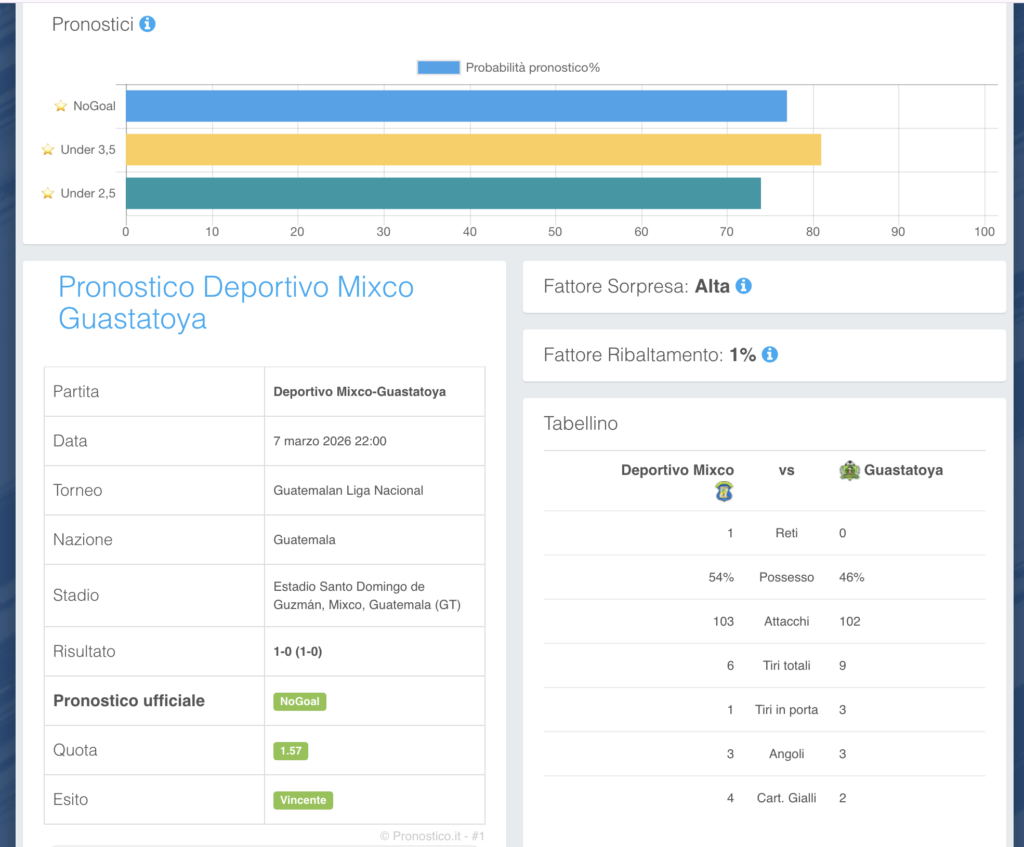This screenshot has width=1024, height=847.
Task: Select the yellow Under 3,5 bar
Action: (x=472, y=150)
